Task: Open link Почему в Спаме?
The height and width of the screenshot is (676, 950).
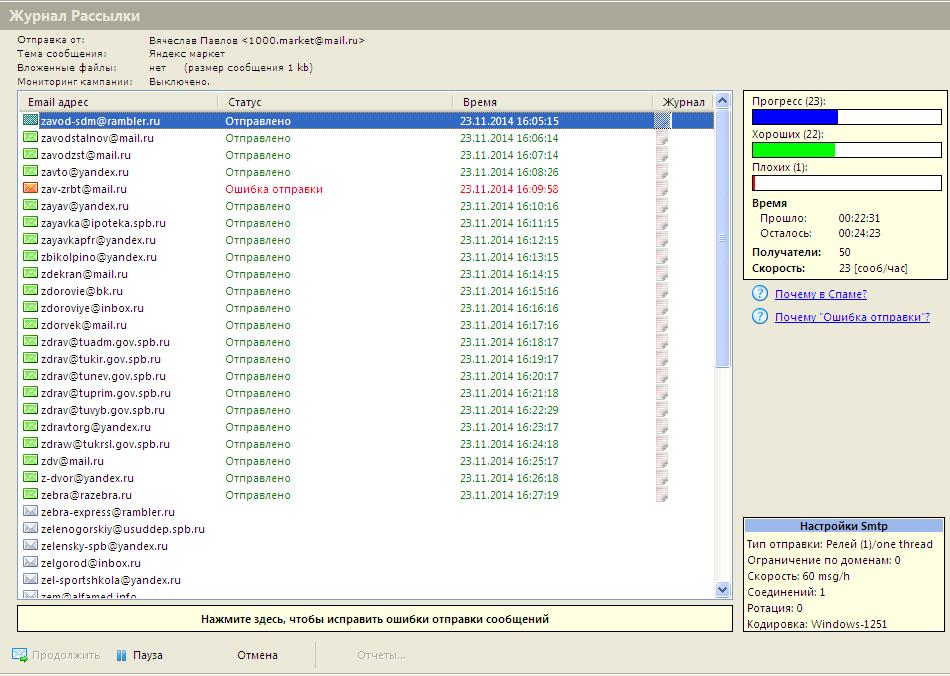Action: click(821, 294)
